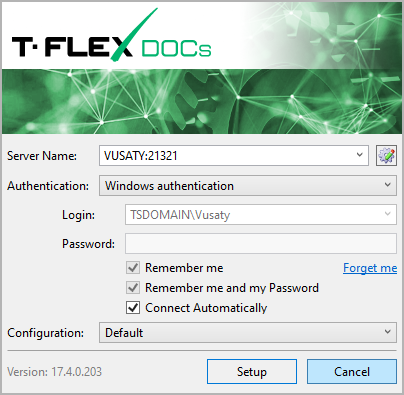Click the Forget me link
The width and height of the screenshot is (404, 395).
(370, 268)
